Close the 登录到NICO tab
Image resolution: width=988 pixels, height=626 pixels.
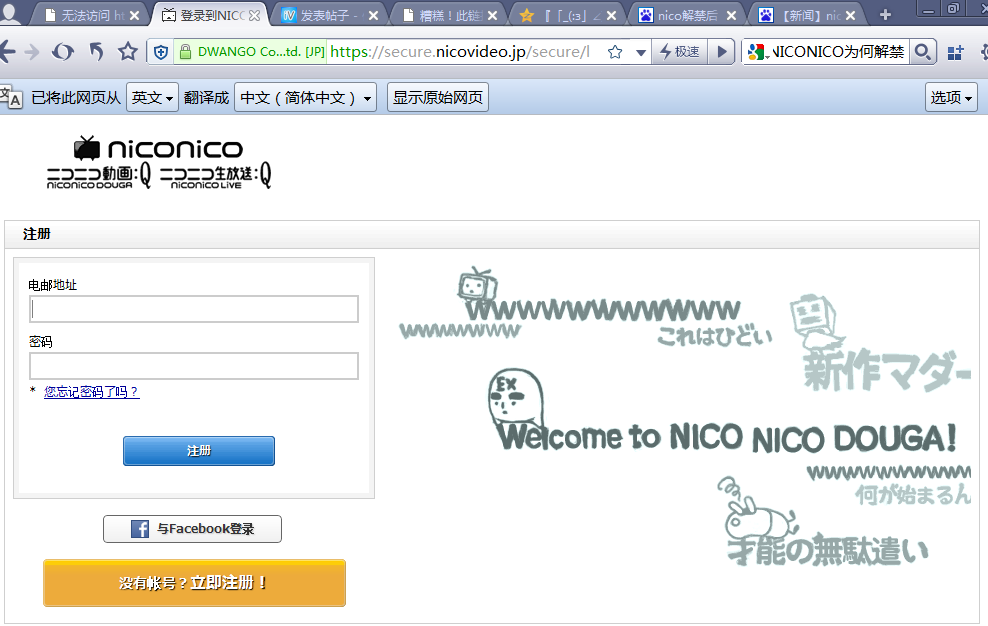click(x=254, y=16)
